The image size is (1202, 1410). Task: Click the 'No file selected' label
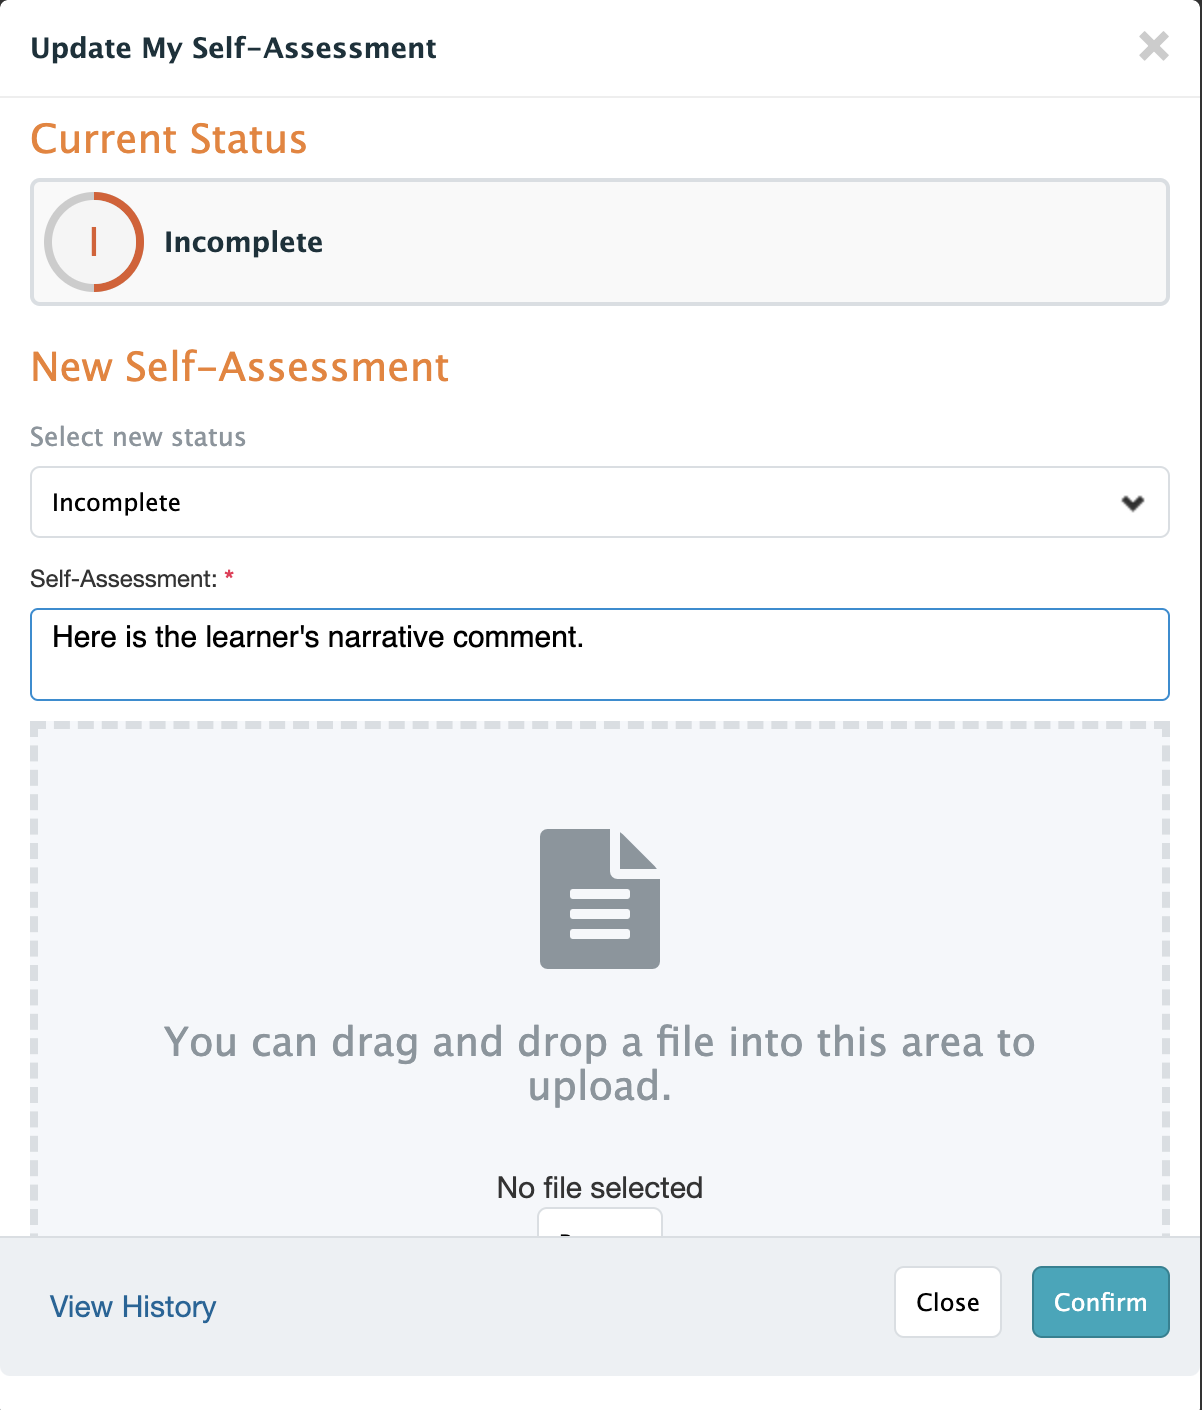(x=600, y=1187)
